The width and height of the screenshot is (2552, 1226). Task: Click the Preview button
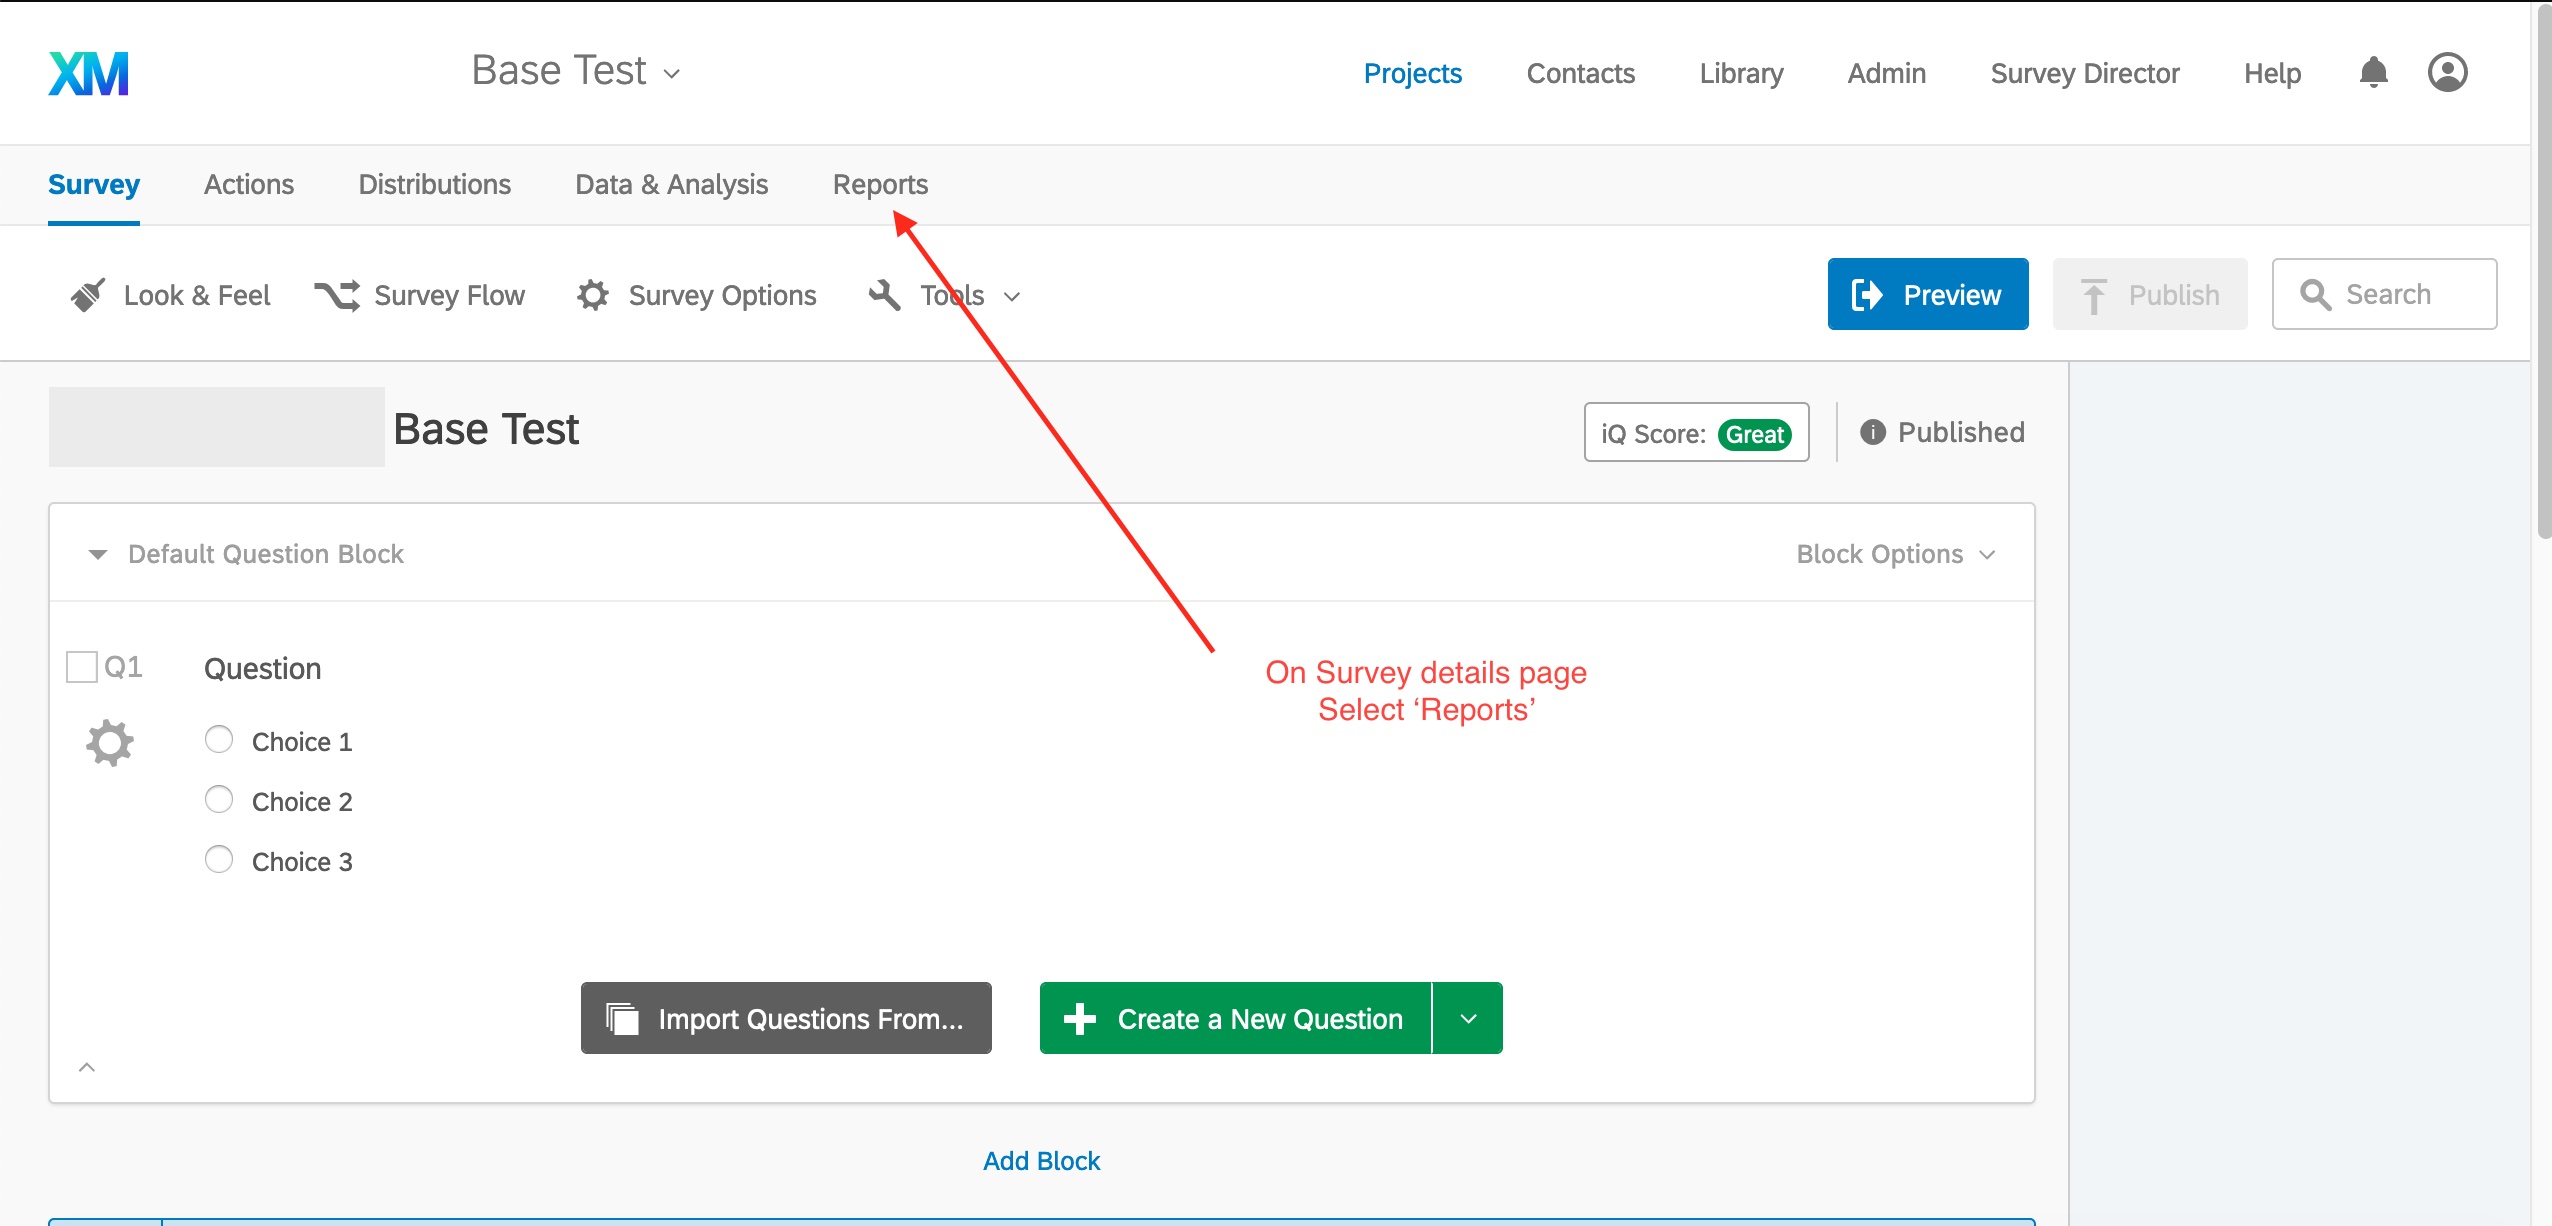coord(1928,294)
